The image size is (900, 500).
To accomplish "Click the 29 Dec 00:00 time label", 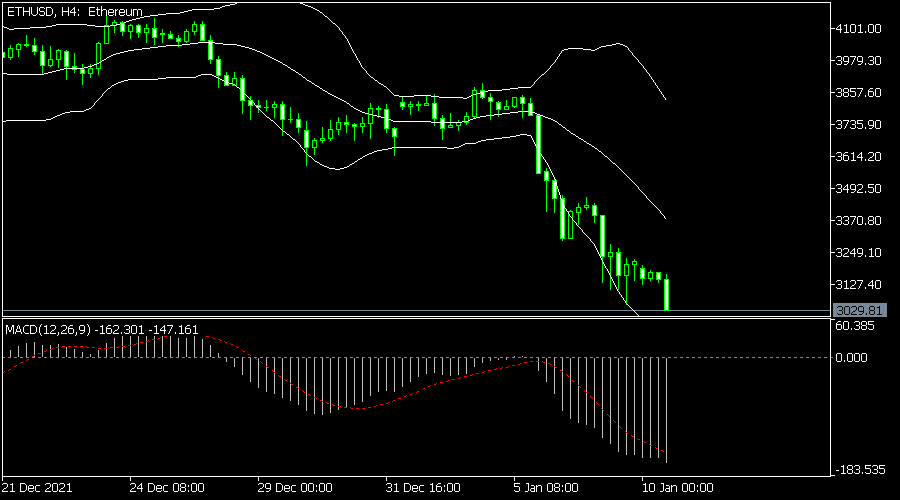I will (x=294, y=488).
